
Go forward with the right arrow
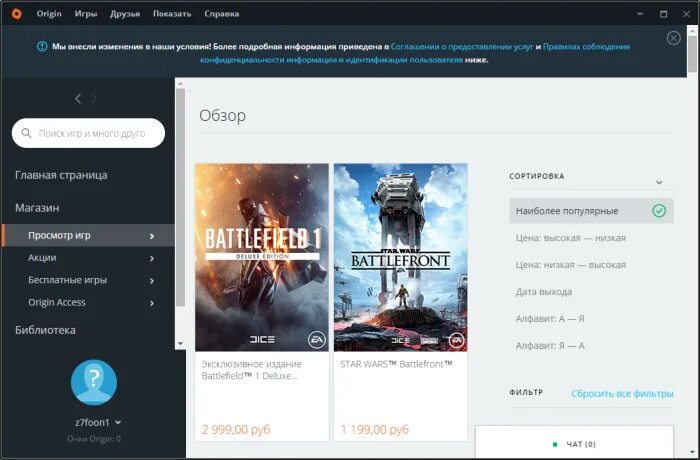pos(94,99)
